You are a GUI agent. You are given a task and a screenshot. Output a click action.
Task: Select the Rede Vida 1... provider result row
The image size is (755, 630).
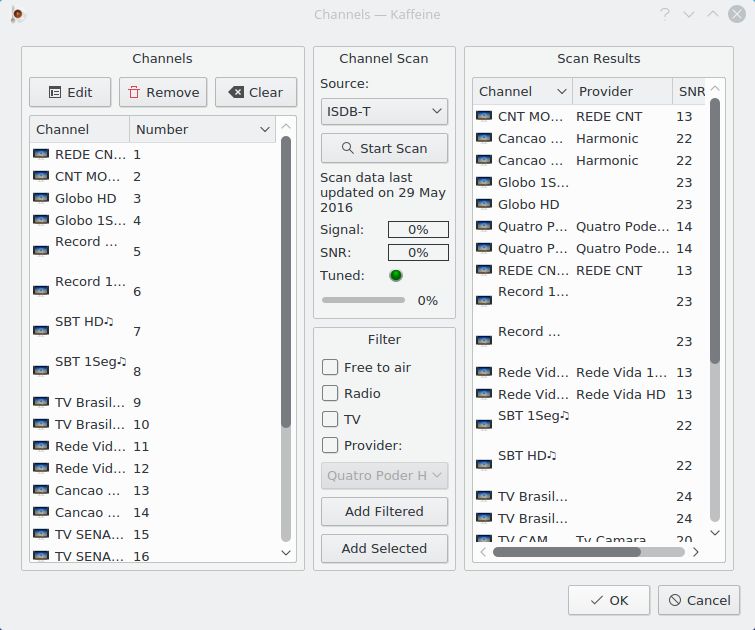pos(590,372)
